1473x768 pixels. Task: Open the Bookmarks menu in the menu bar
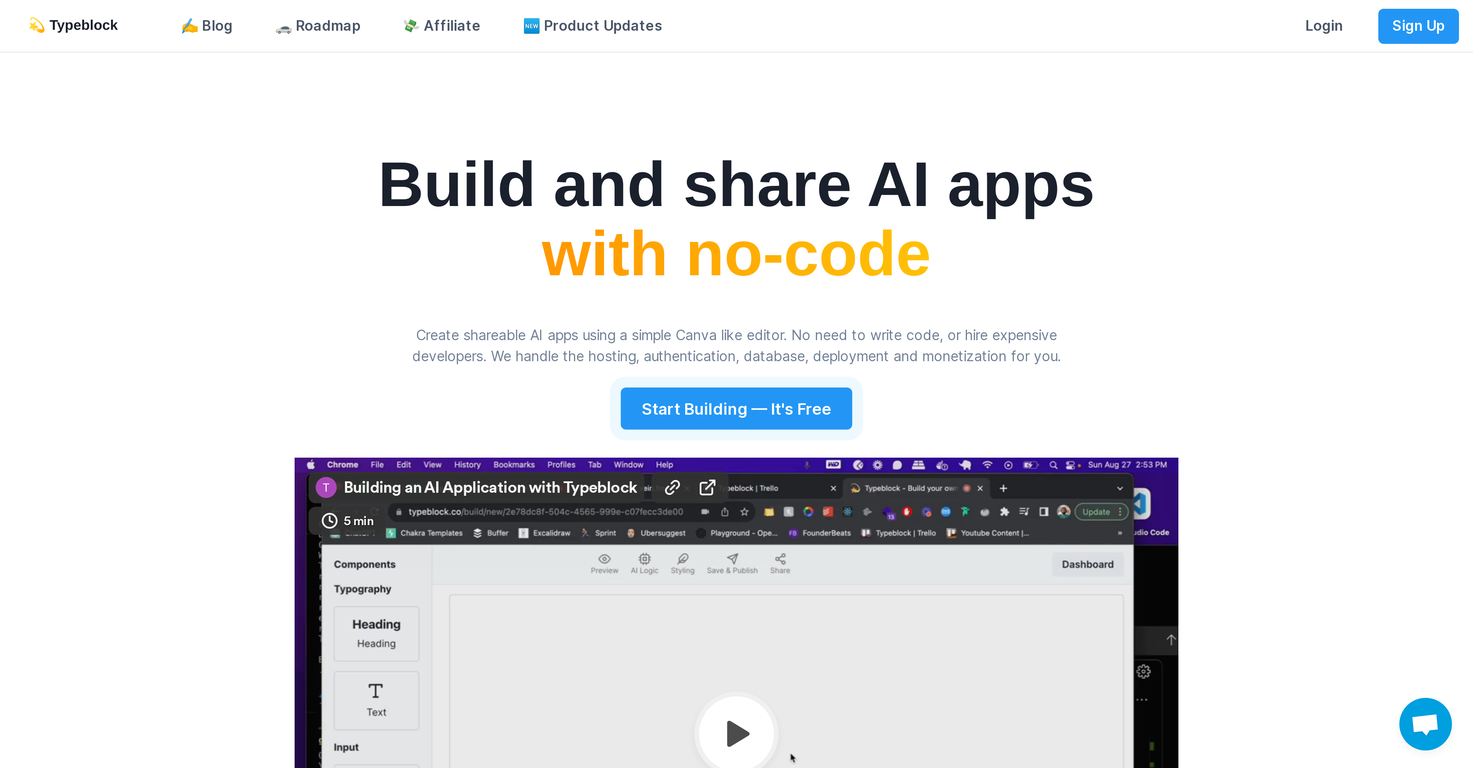[514, 464]
